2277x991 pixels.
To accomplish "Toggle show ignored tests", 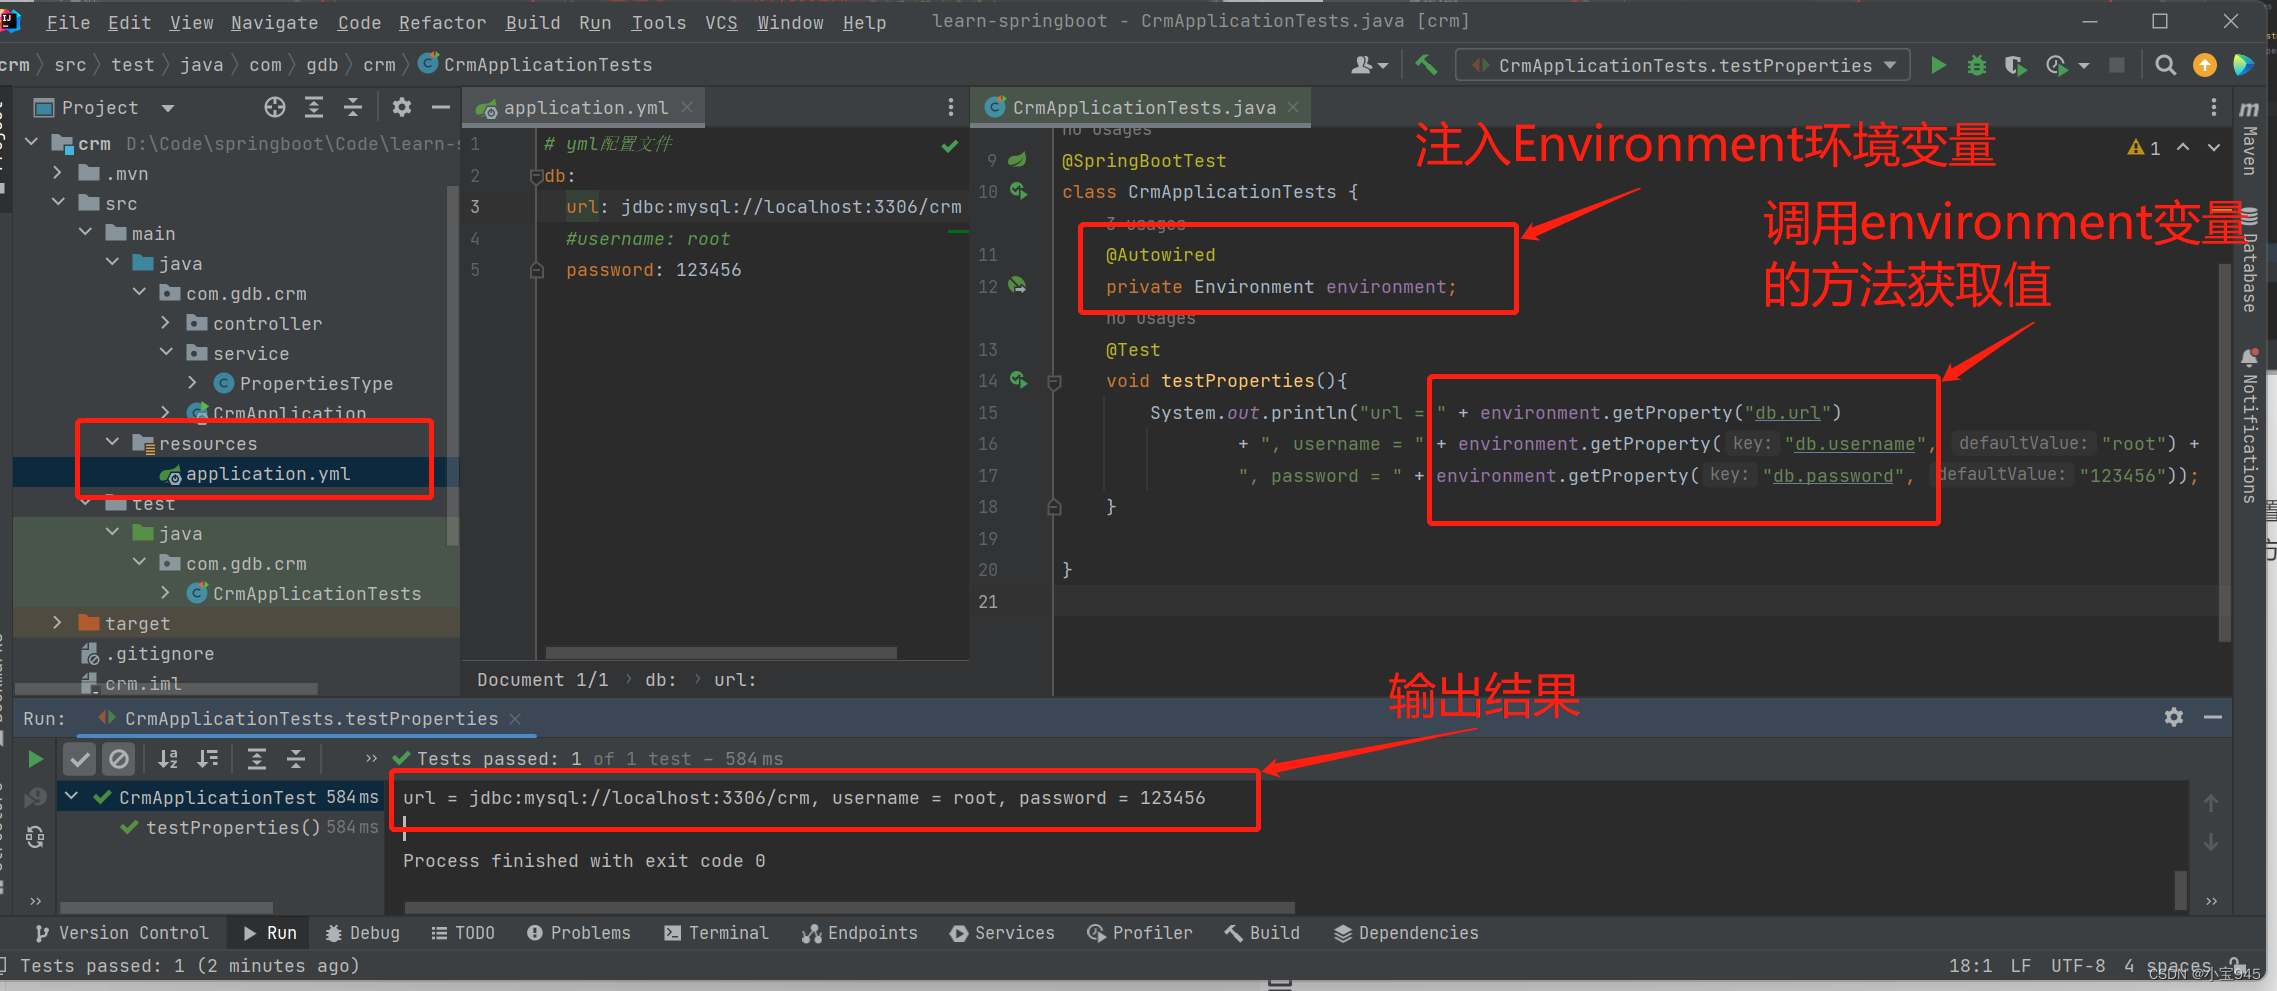I will click(x=119, y=759).
